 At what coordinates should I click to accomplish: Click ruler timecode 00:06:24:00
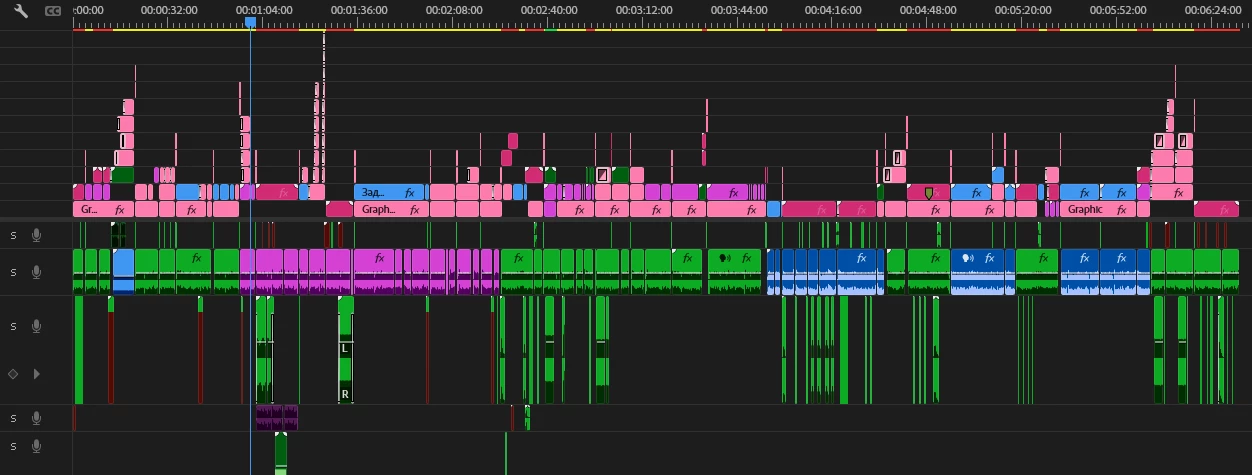pyautogui.click(x=1213, y=10)
